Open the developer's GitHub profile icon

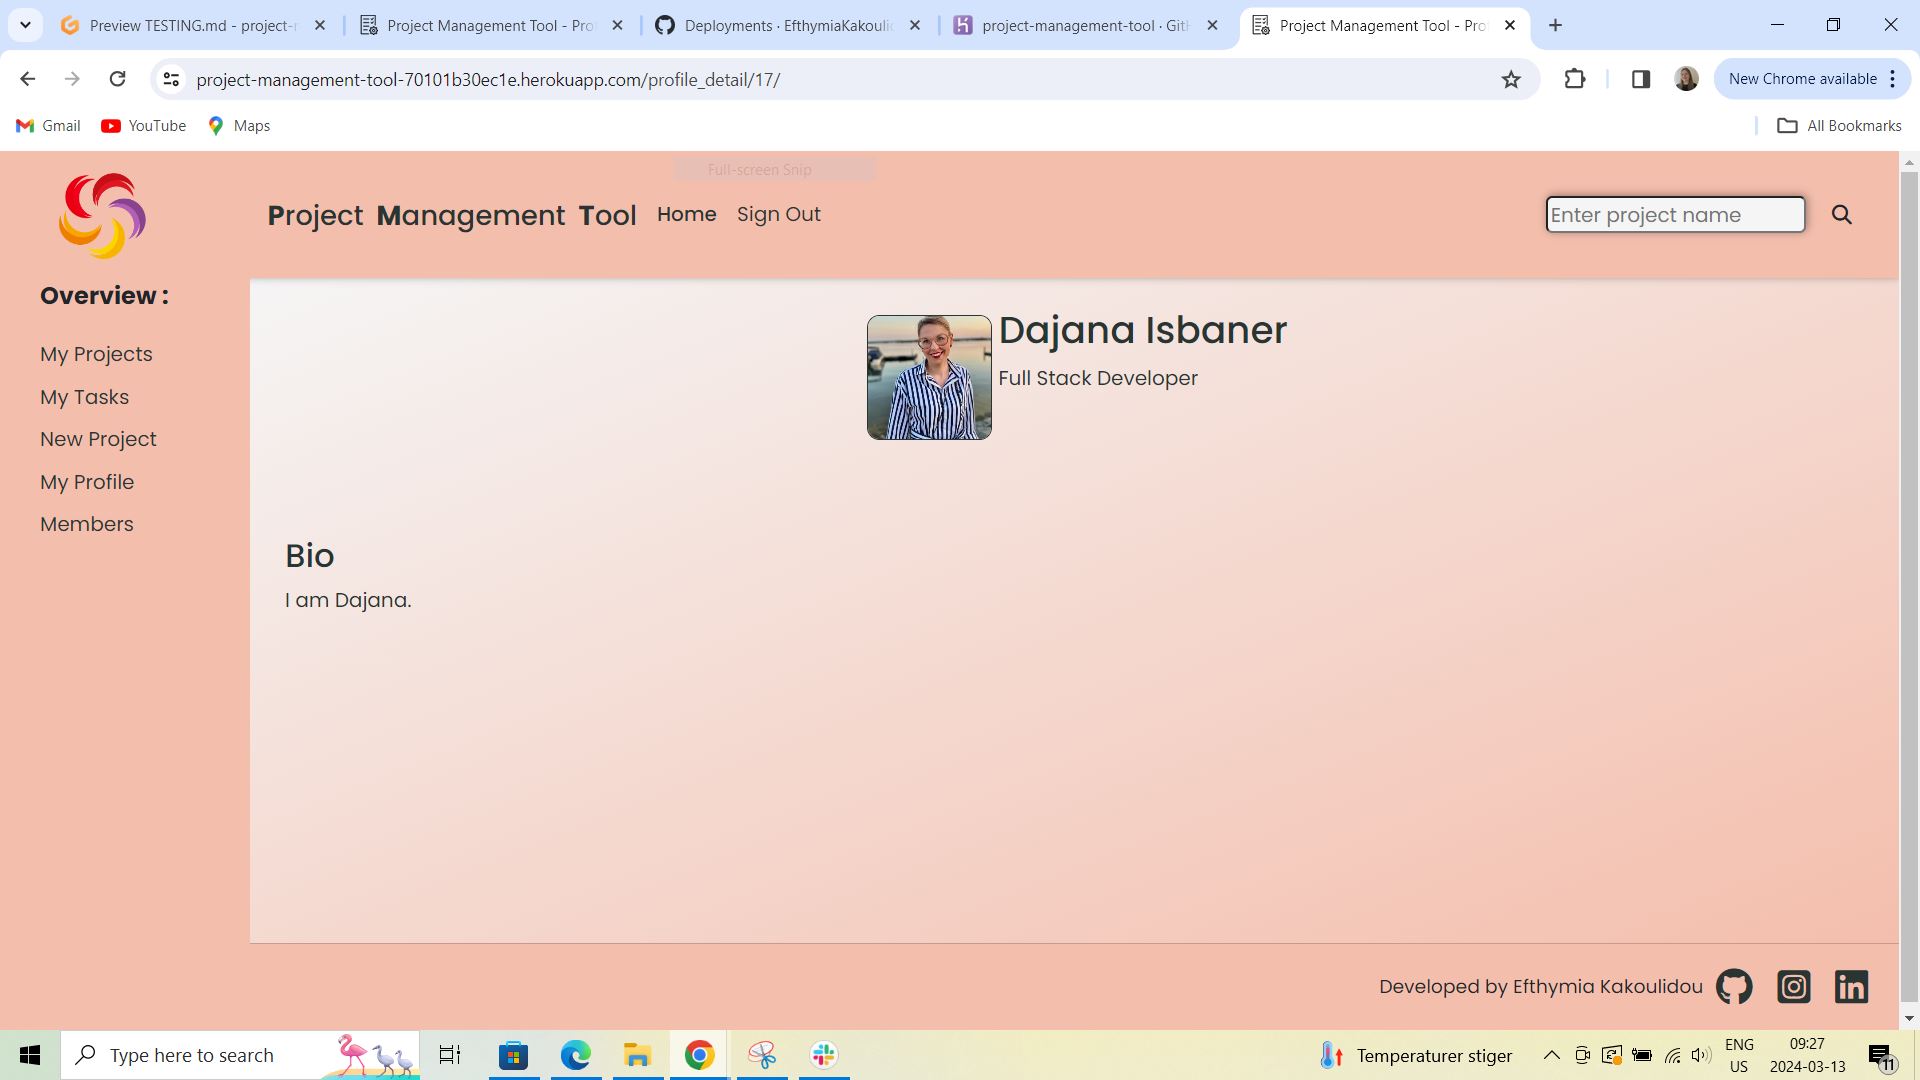(1733, 986)
